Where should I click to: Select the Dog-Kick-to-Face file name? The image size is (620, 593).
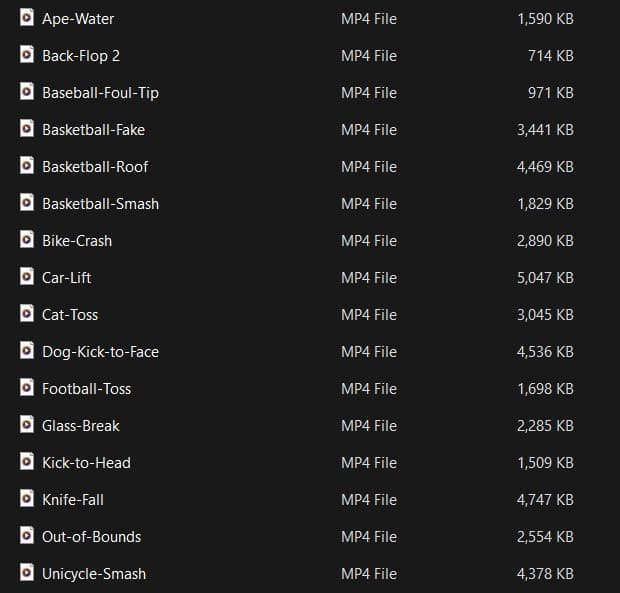coord(100,352)
